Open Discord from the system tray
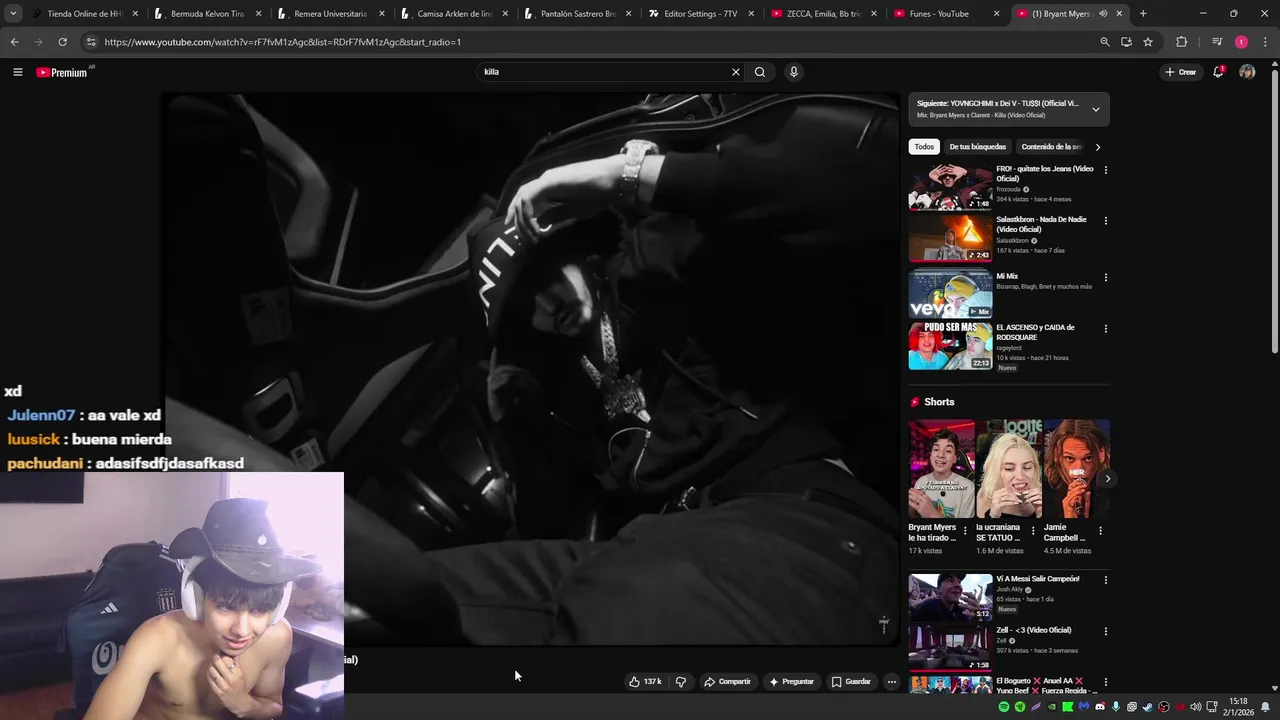The width and height of the screenshot is (1280, 720). coord(1100,707)
